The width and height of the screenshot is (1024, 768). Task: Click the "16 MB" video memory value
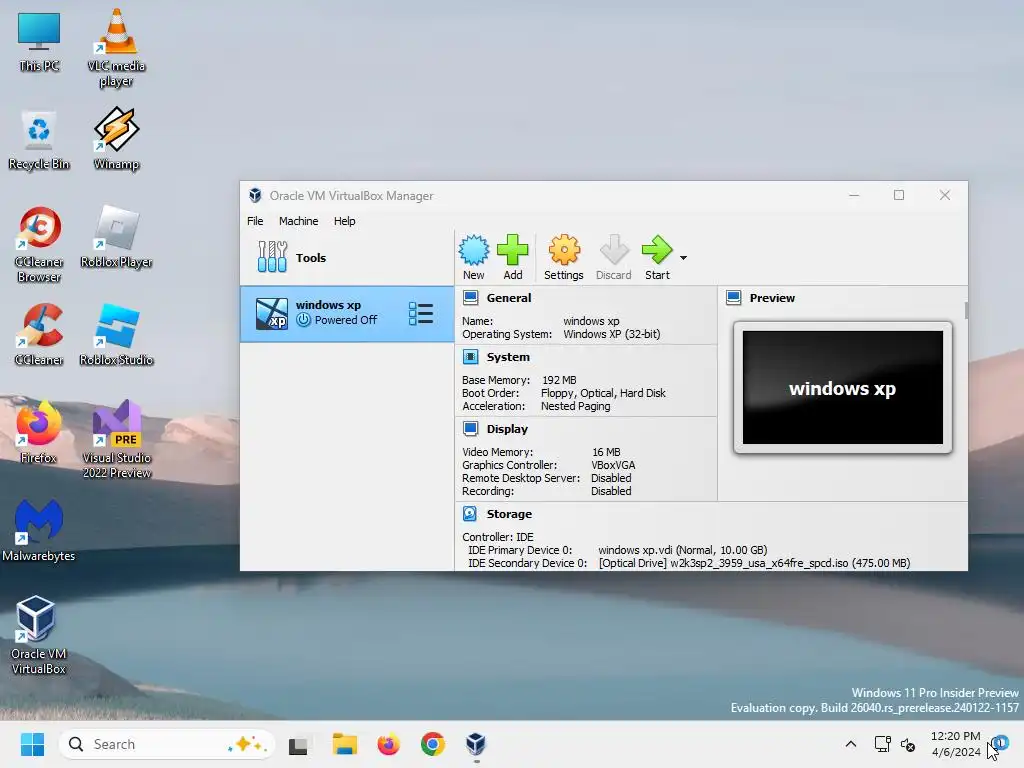pyautogui.click(x=606, y=452)
